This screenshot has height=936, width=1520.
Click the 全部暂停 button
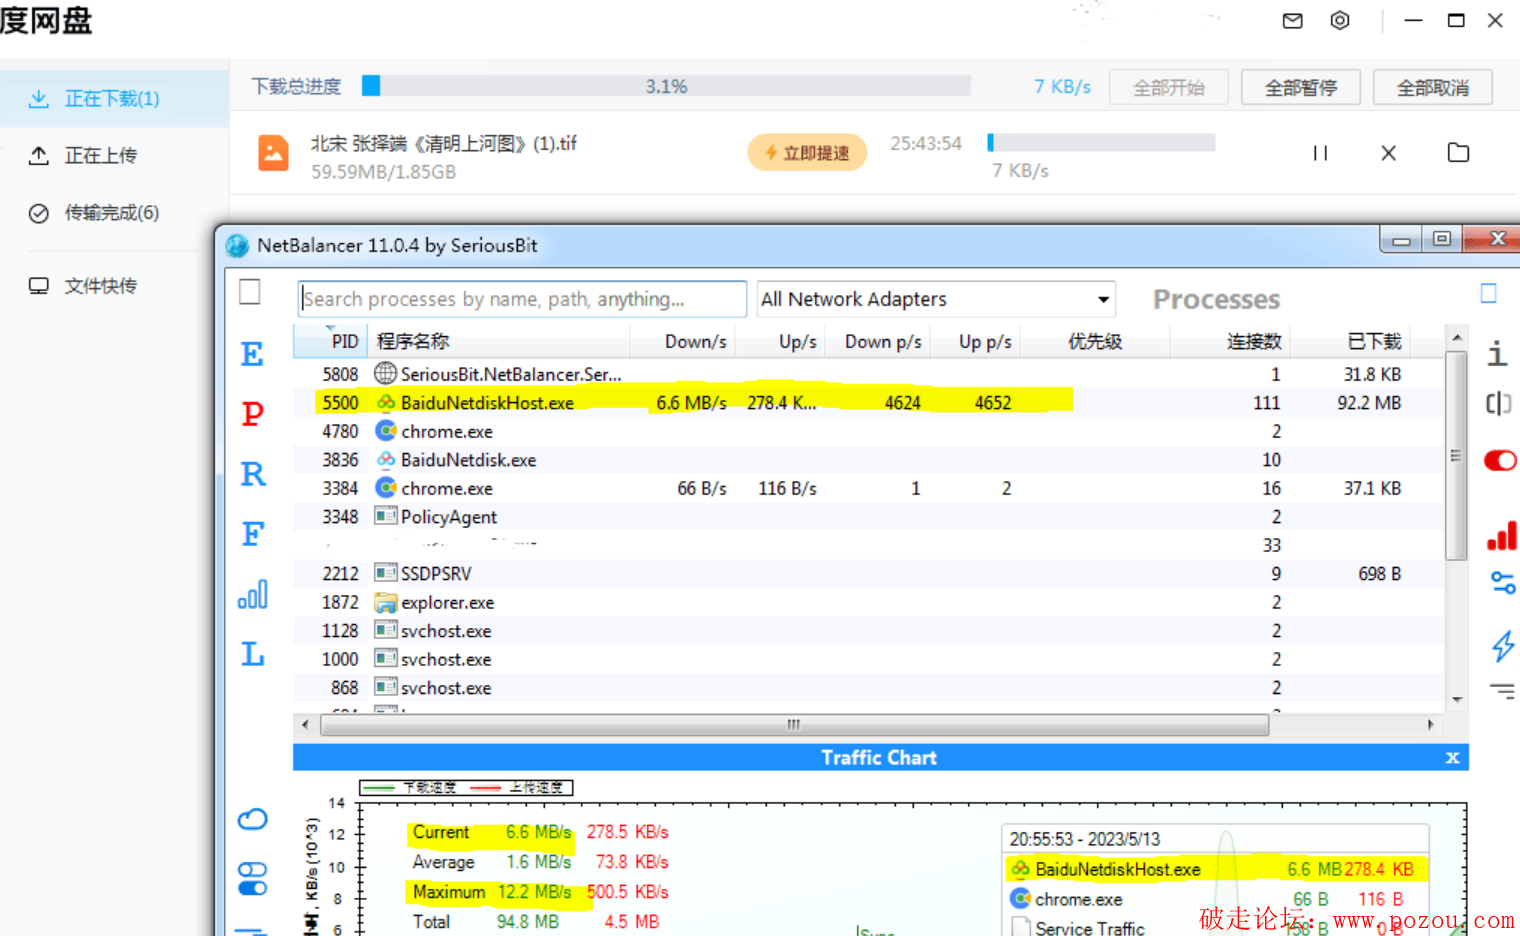pyautogui.click(x=1300, y=87)
